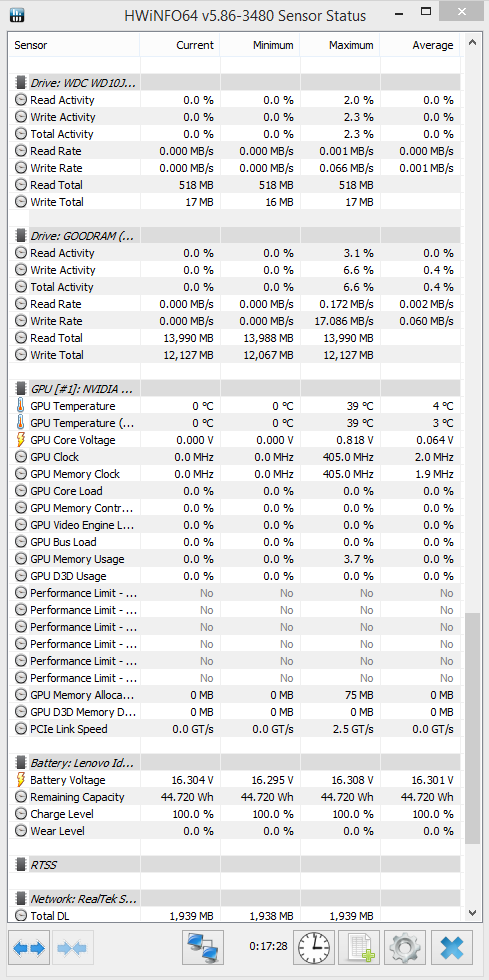
Task: Select the GPU Core Voltage sensor row
Action: click(x=236, y=440)
